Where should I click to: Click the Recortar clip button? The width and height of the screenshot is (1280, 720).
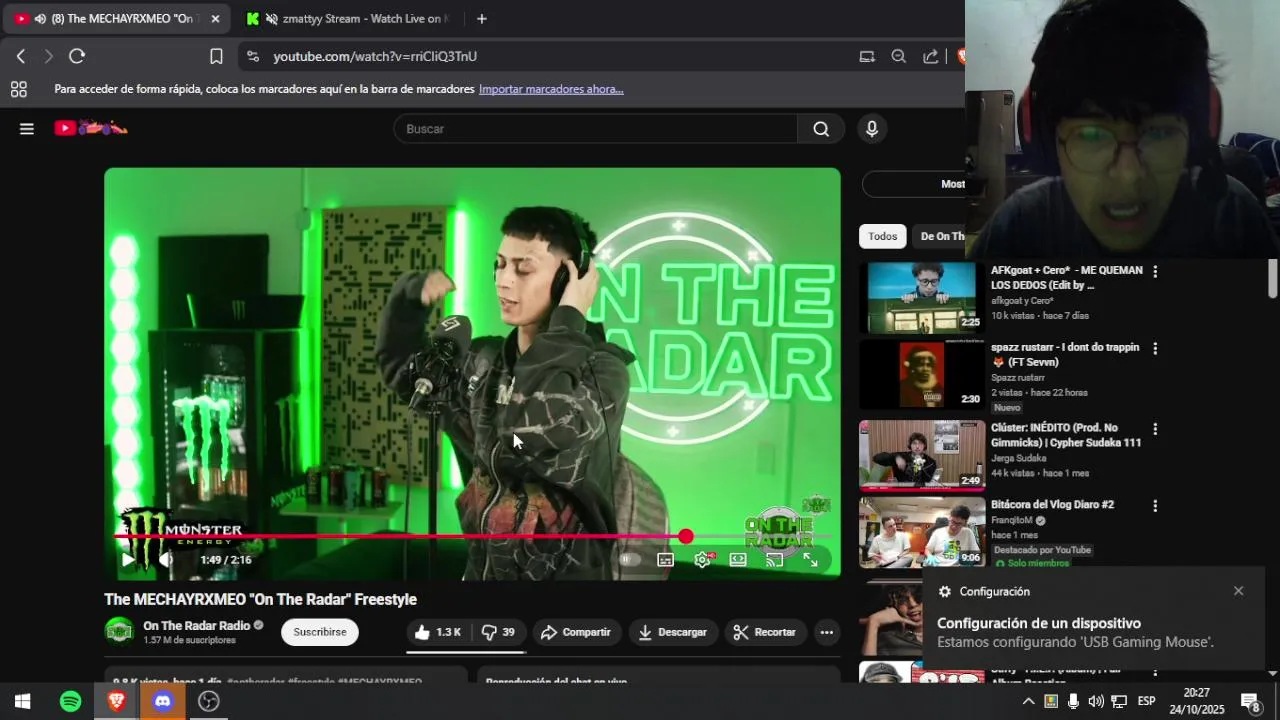pyautogui.click(x=765, y=632)
